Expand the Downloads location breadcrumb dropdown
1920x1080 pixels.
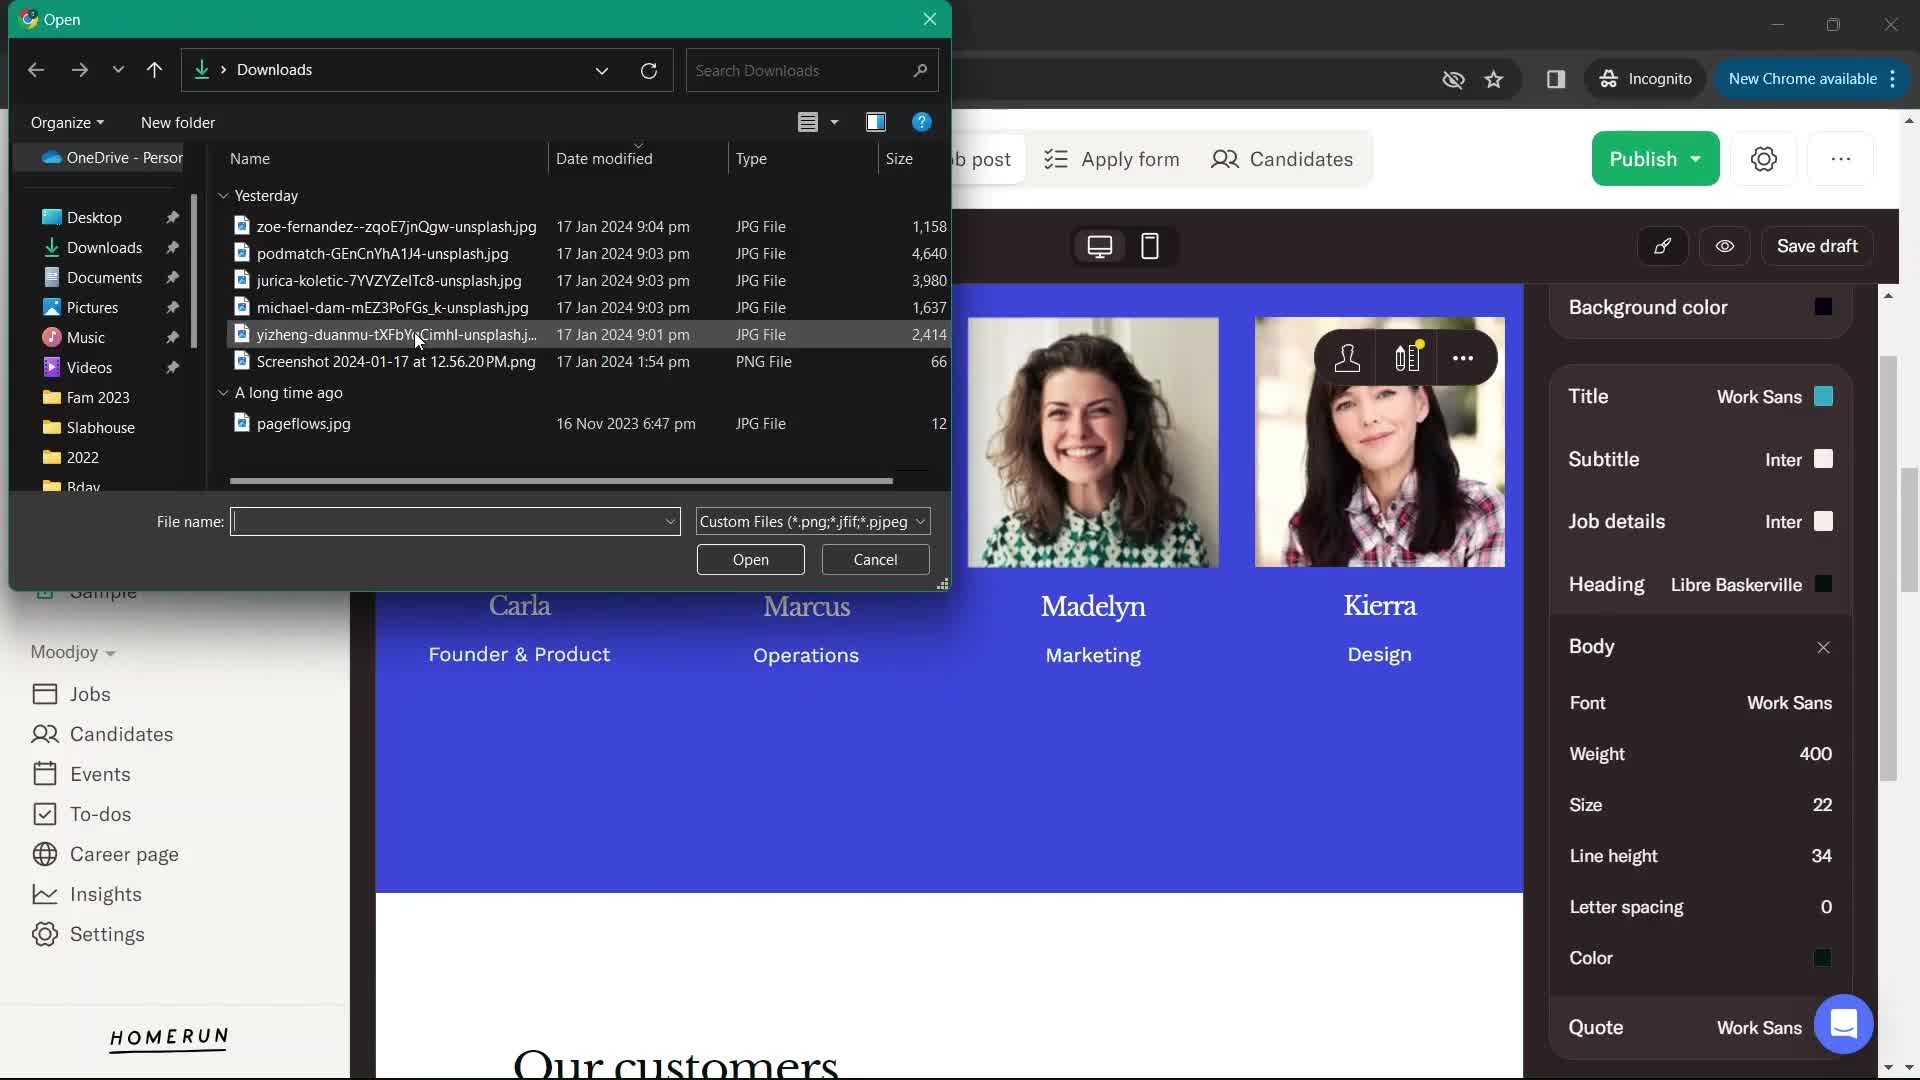[x=600, y=70]
